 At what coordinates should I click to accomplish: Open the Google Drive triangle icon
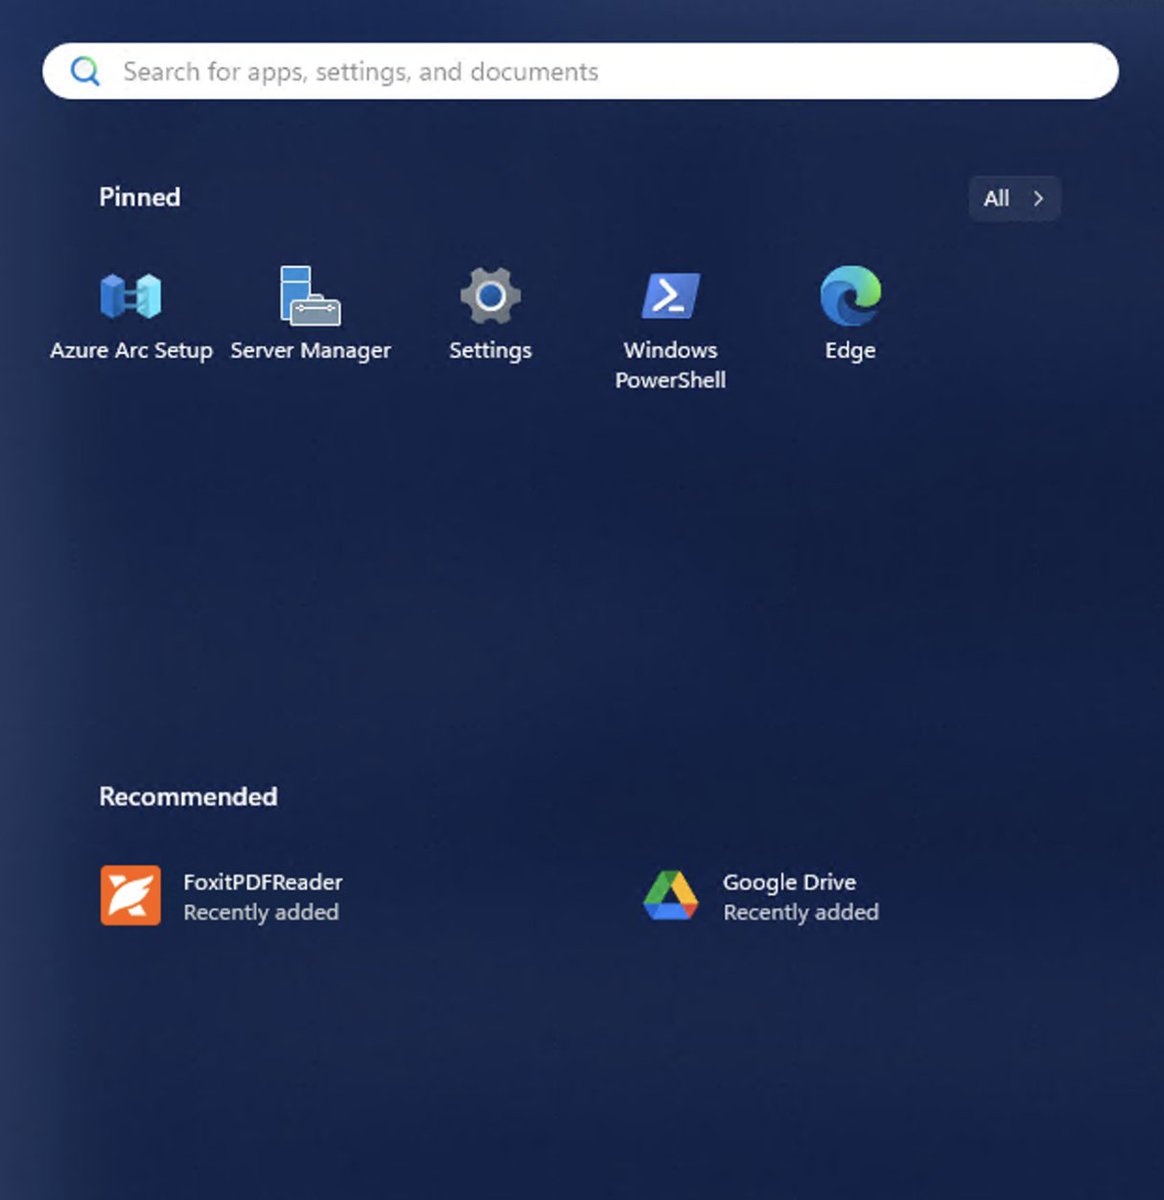click(670, 896)
